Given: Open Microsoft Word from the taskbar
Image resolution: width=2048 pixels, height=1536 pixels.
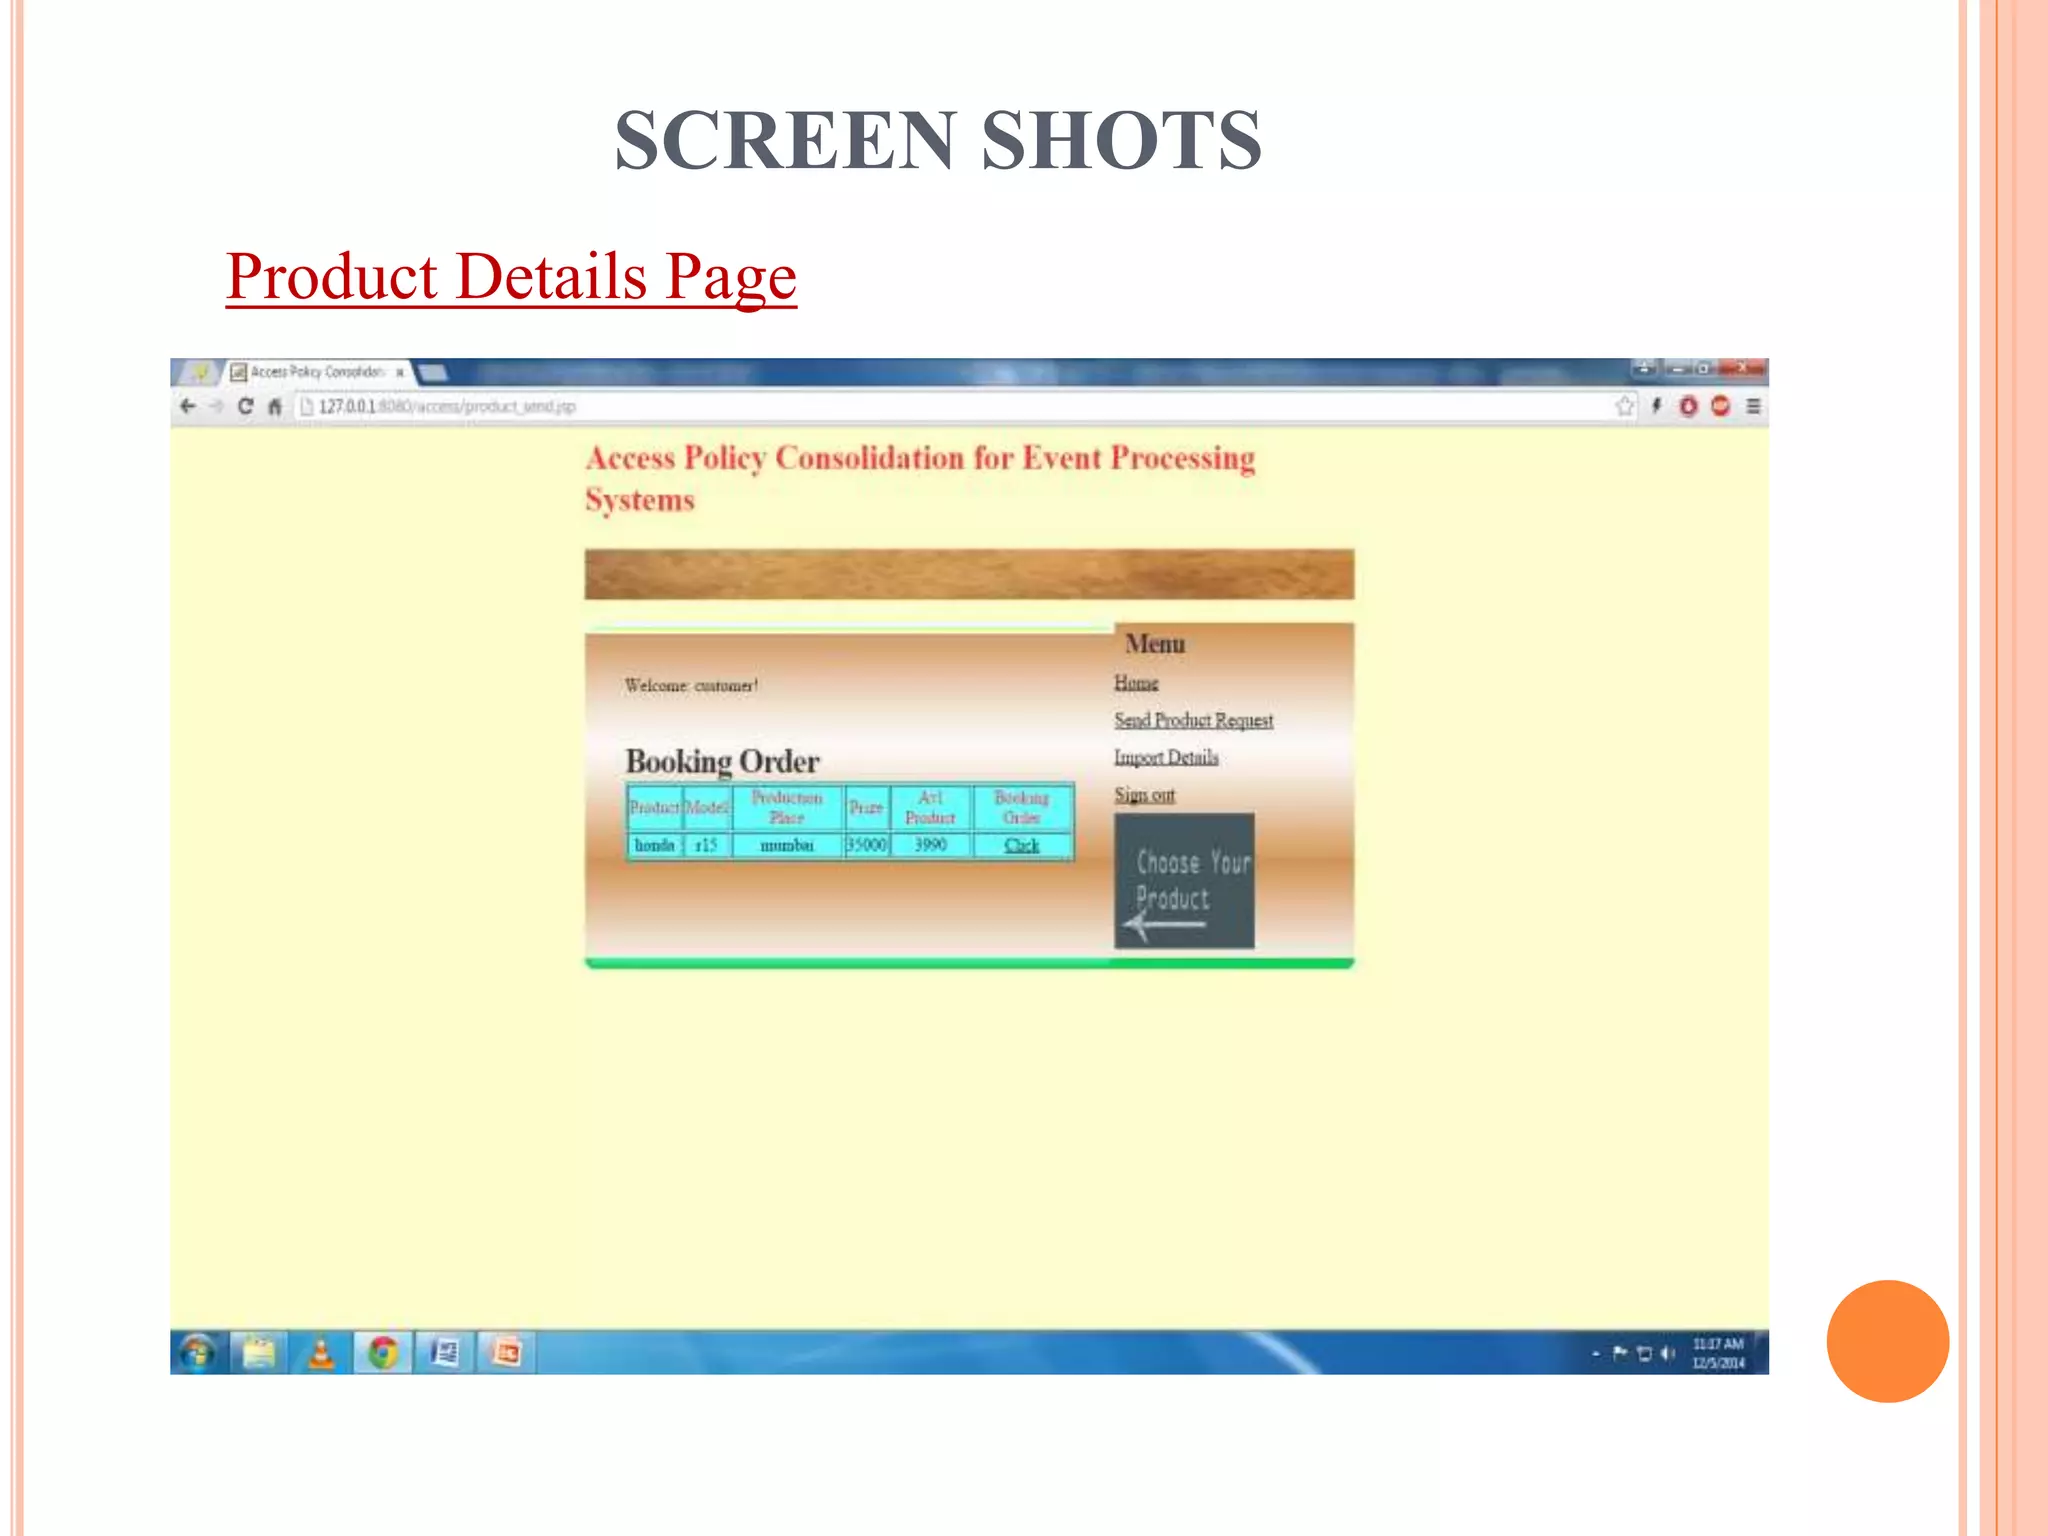Looking at the screenshot, I should point(444,1353).
